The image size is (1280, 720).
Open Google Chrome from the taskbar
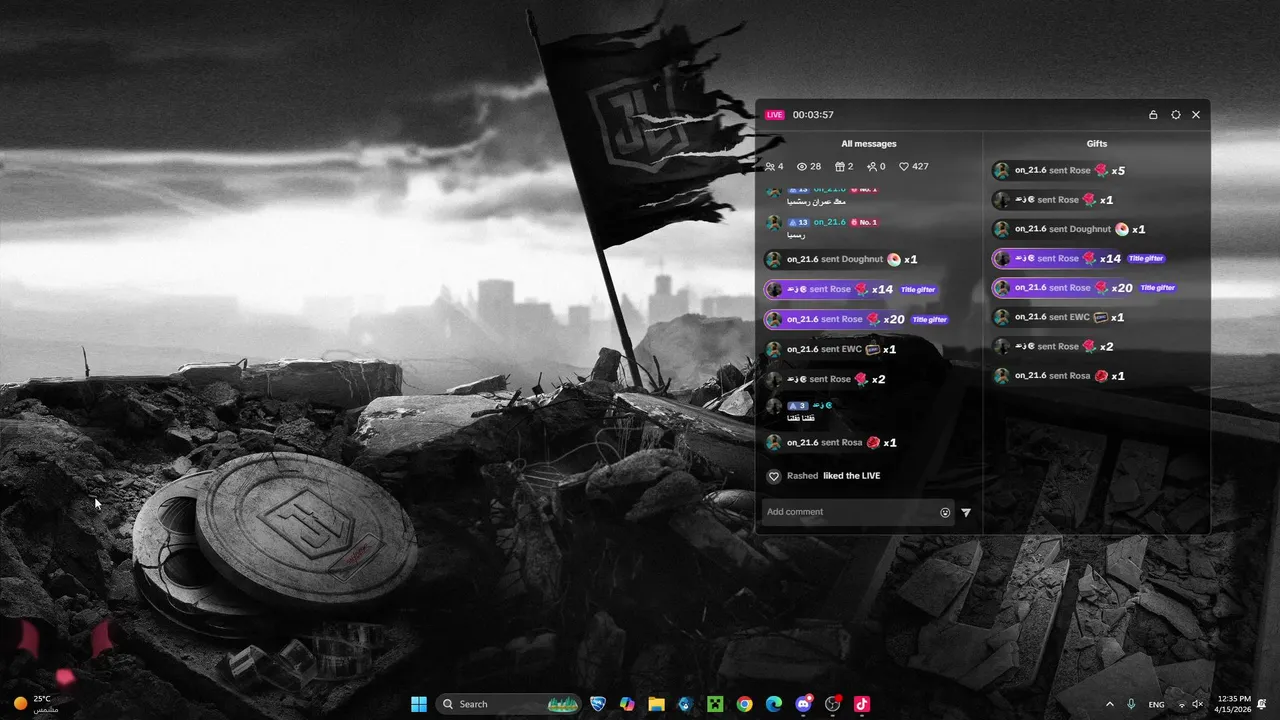tap(744, 704)
